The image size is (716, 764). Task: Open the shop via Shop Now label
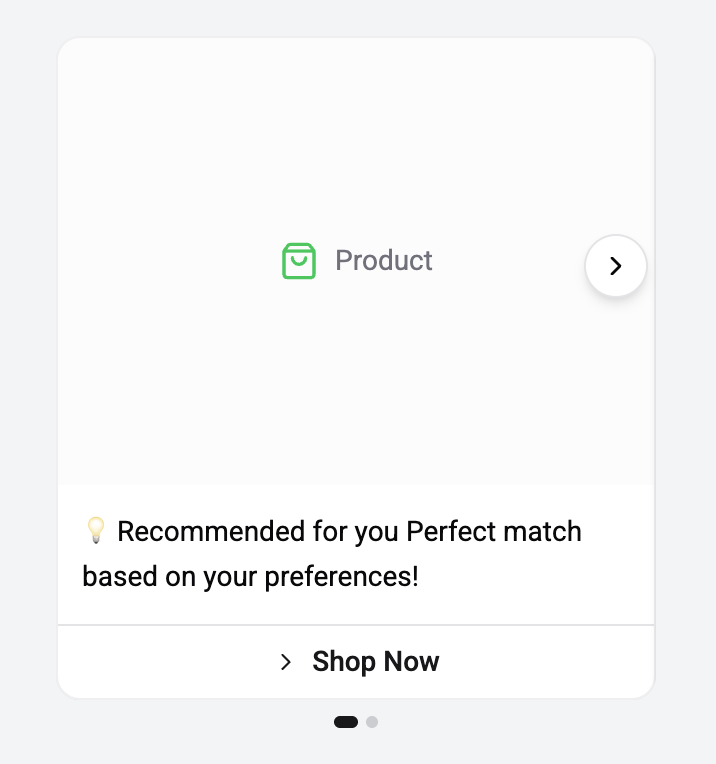[x=375, y=662]
